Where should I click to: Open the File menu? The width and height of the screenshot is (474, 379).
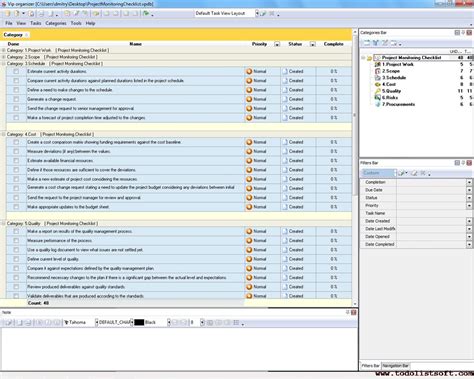[9, 23]
